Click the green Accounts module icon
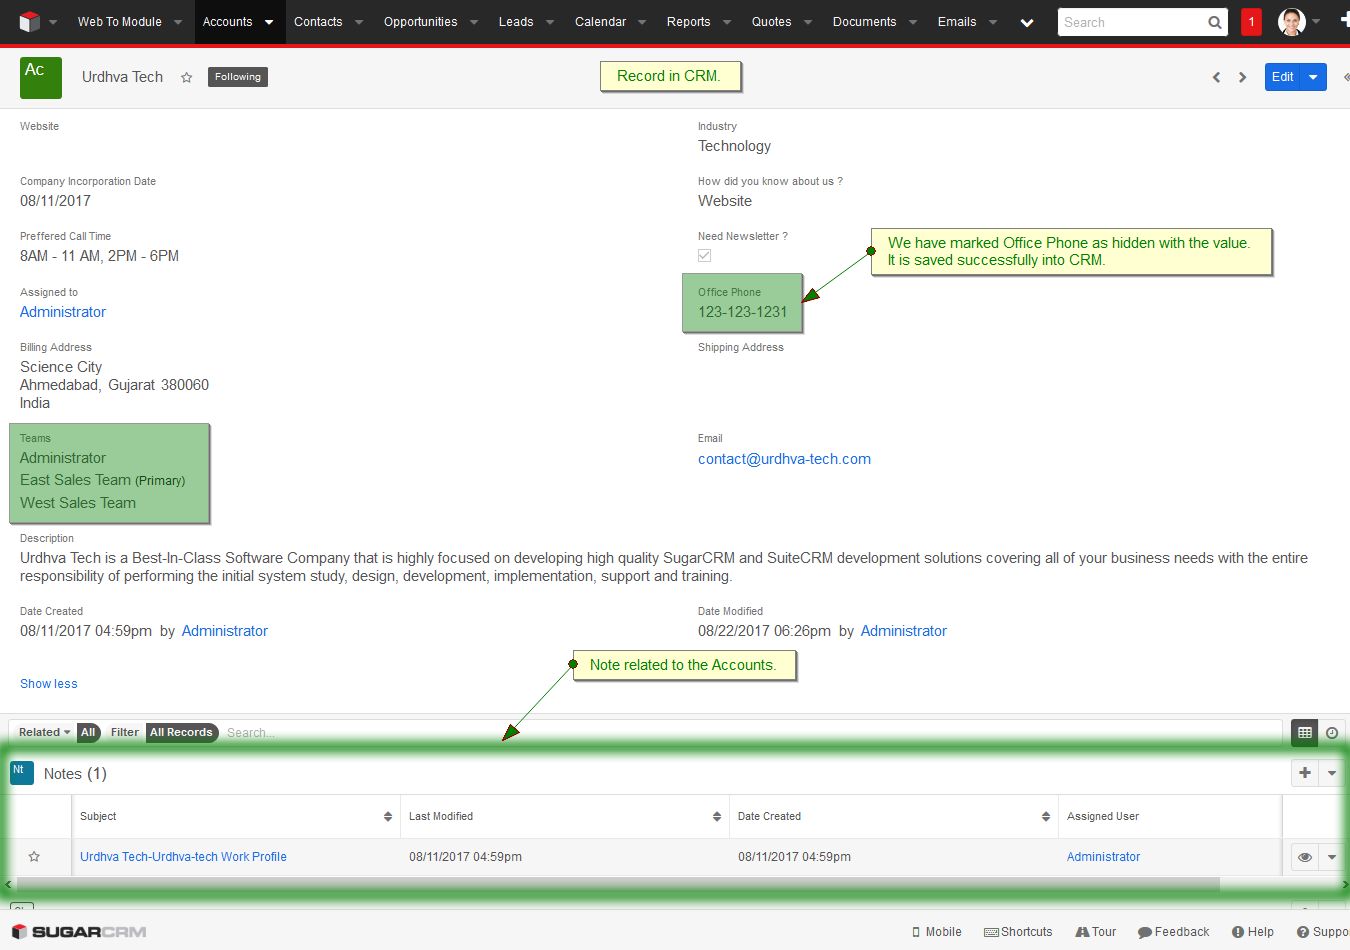This screenshot has height=950, width=1350. (x=41, y=77)
